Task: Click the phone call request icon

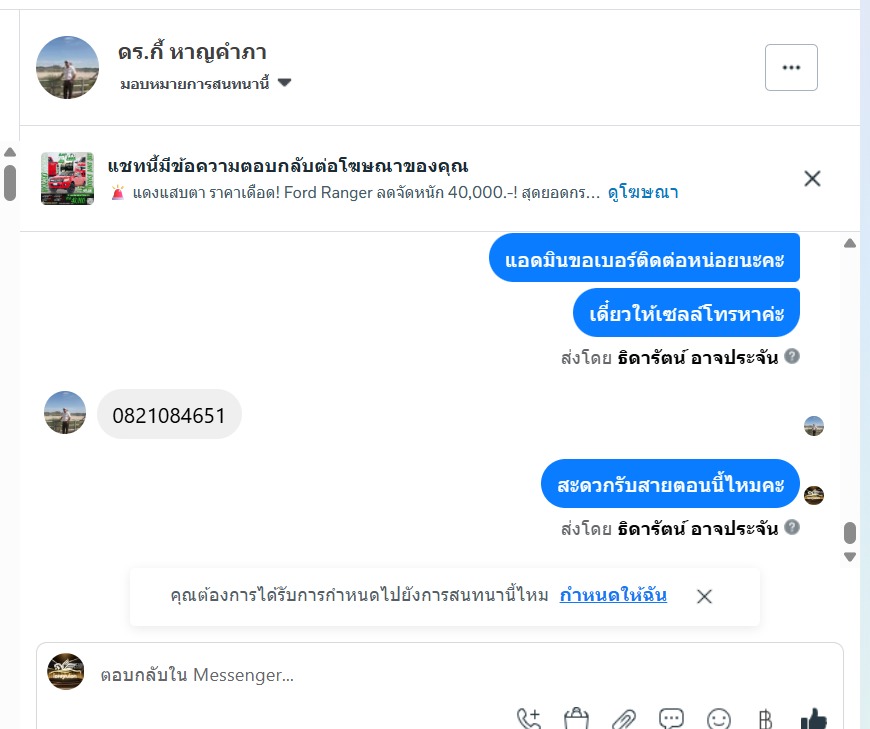Action: point(528,718)
